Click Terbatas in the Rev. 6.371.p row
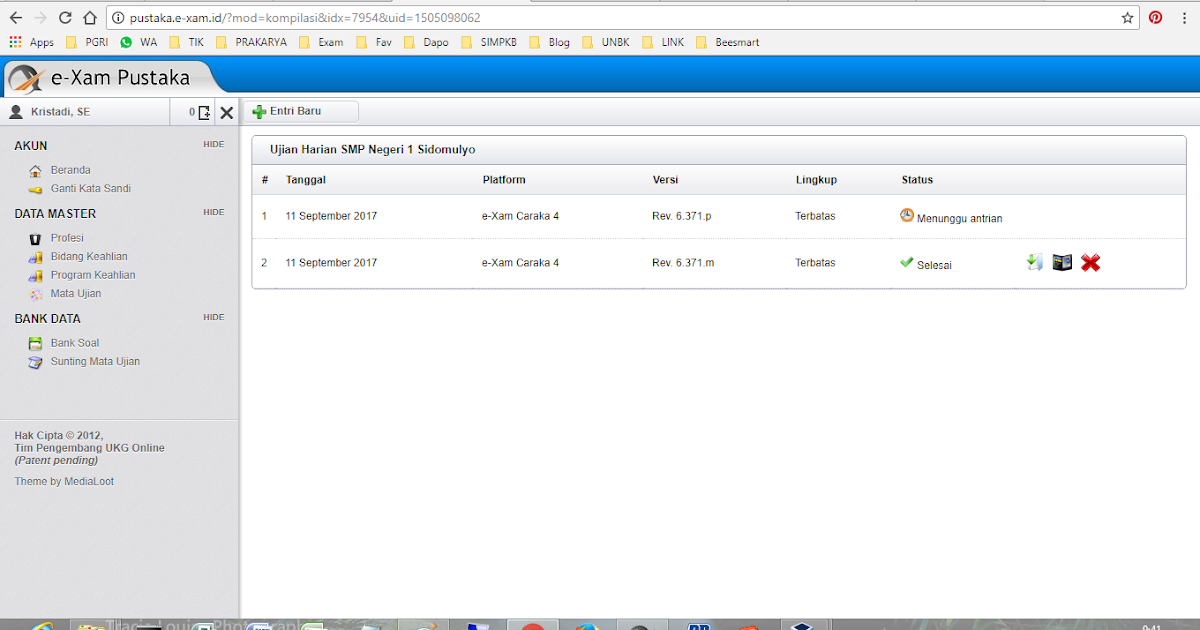Image resolution: width=1200 pixels, height=630 pixels. click(815, 216)
